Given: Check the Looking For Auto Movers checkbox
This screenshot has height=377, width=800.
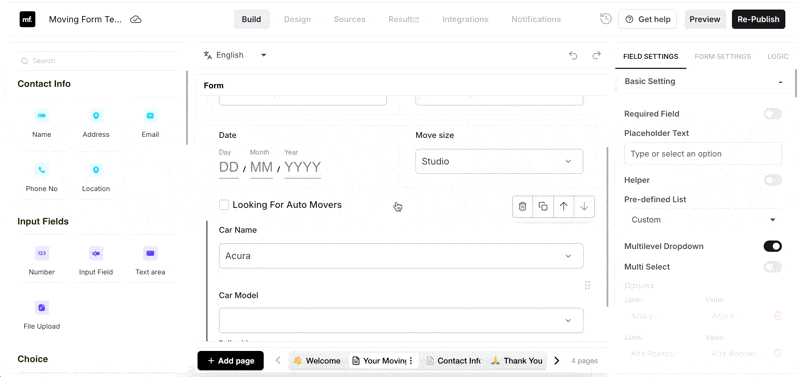Looking at the screenshot, I should [224, 205].
